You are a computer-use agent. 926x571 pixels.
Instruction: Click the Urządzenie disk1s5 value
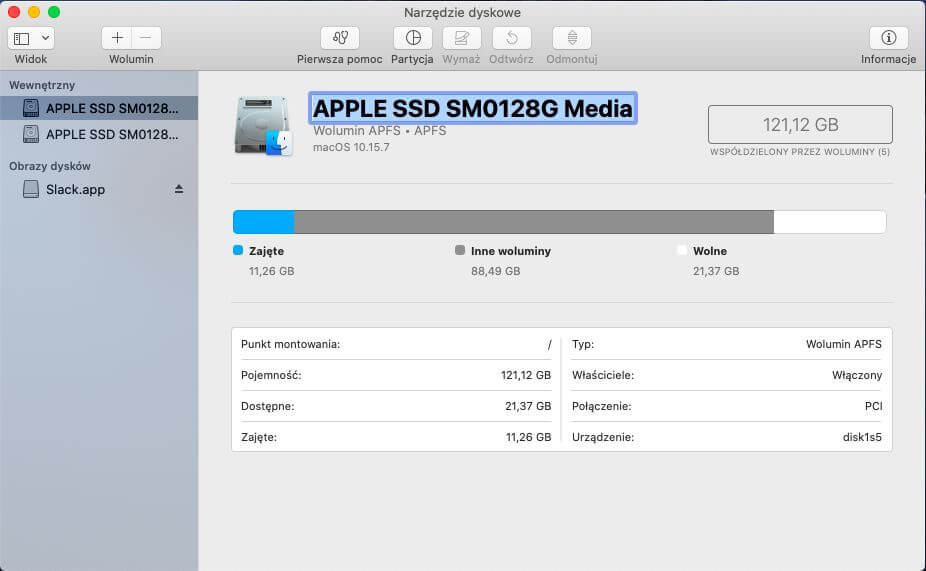(x=862, y=438)
